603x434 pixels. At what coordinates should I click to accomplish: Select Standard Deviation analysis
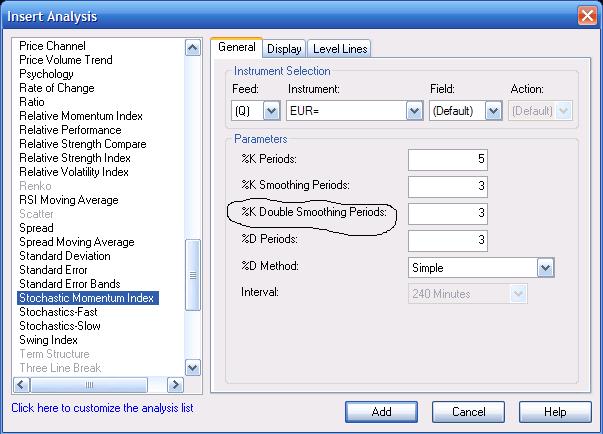(x=65, y=256)
